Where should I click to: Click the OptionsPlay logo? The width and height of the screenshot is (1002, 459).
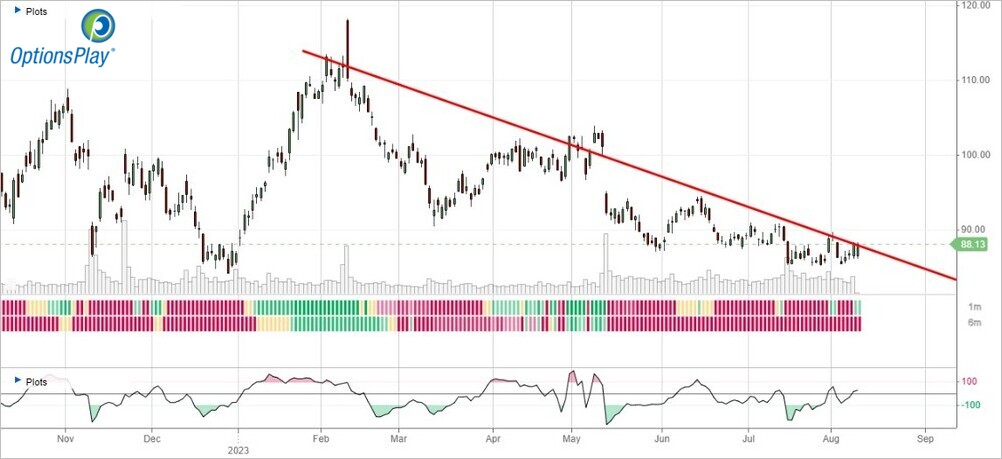tap(63, 38)
